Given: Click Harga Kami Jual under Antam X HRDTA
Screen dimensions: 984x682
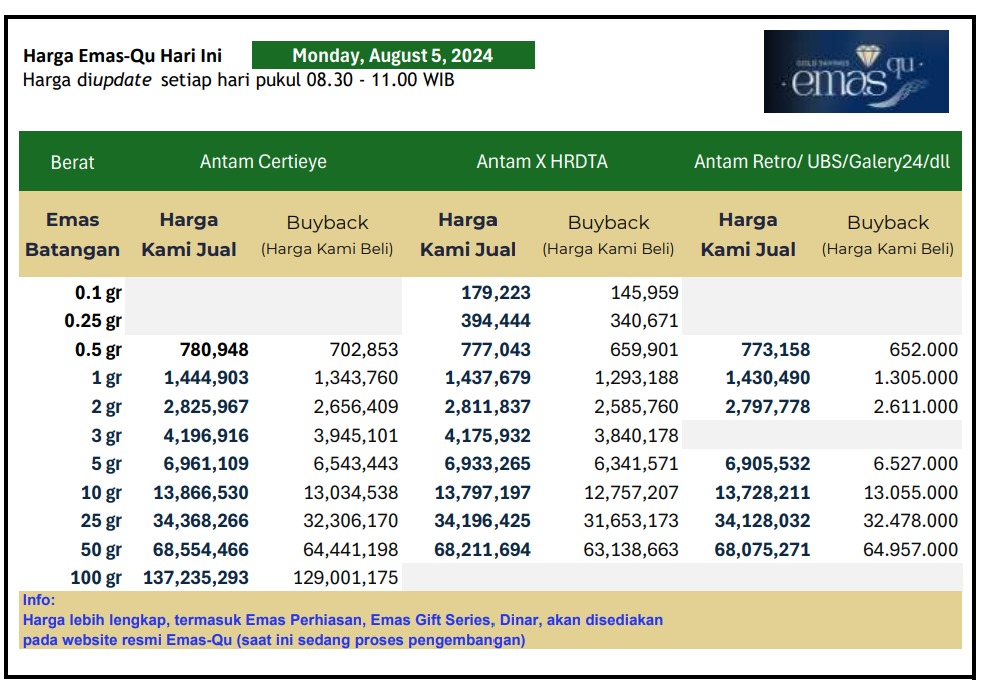Looking at the screenshot, I should (468, 235).
